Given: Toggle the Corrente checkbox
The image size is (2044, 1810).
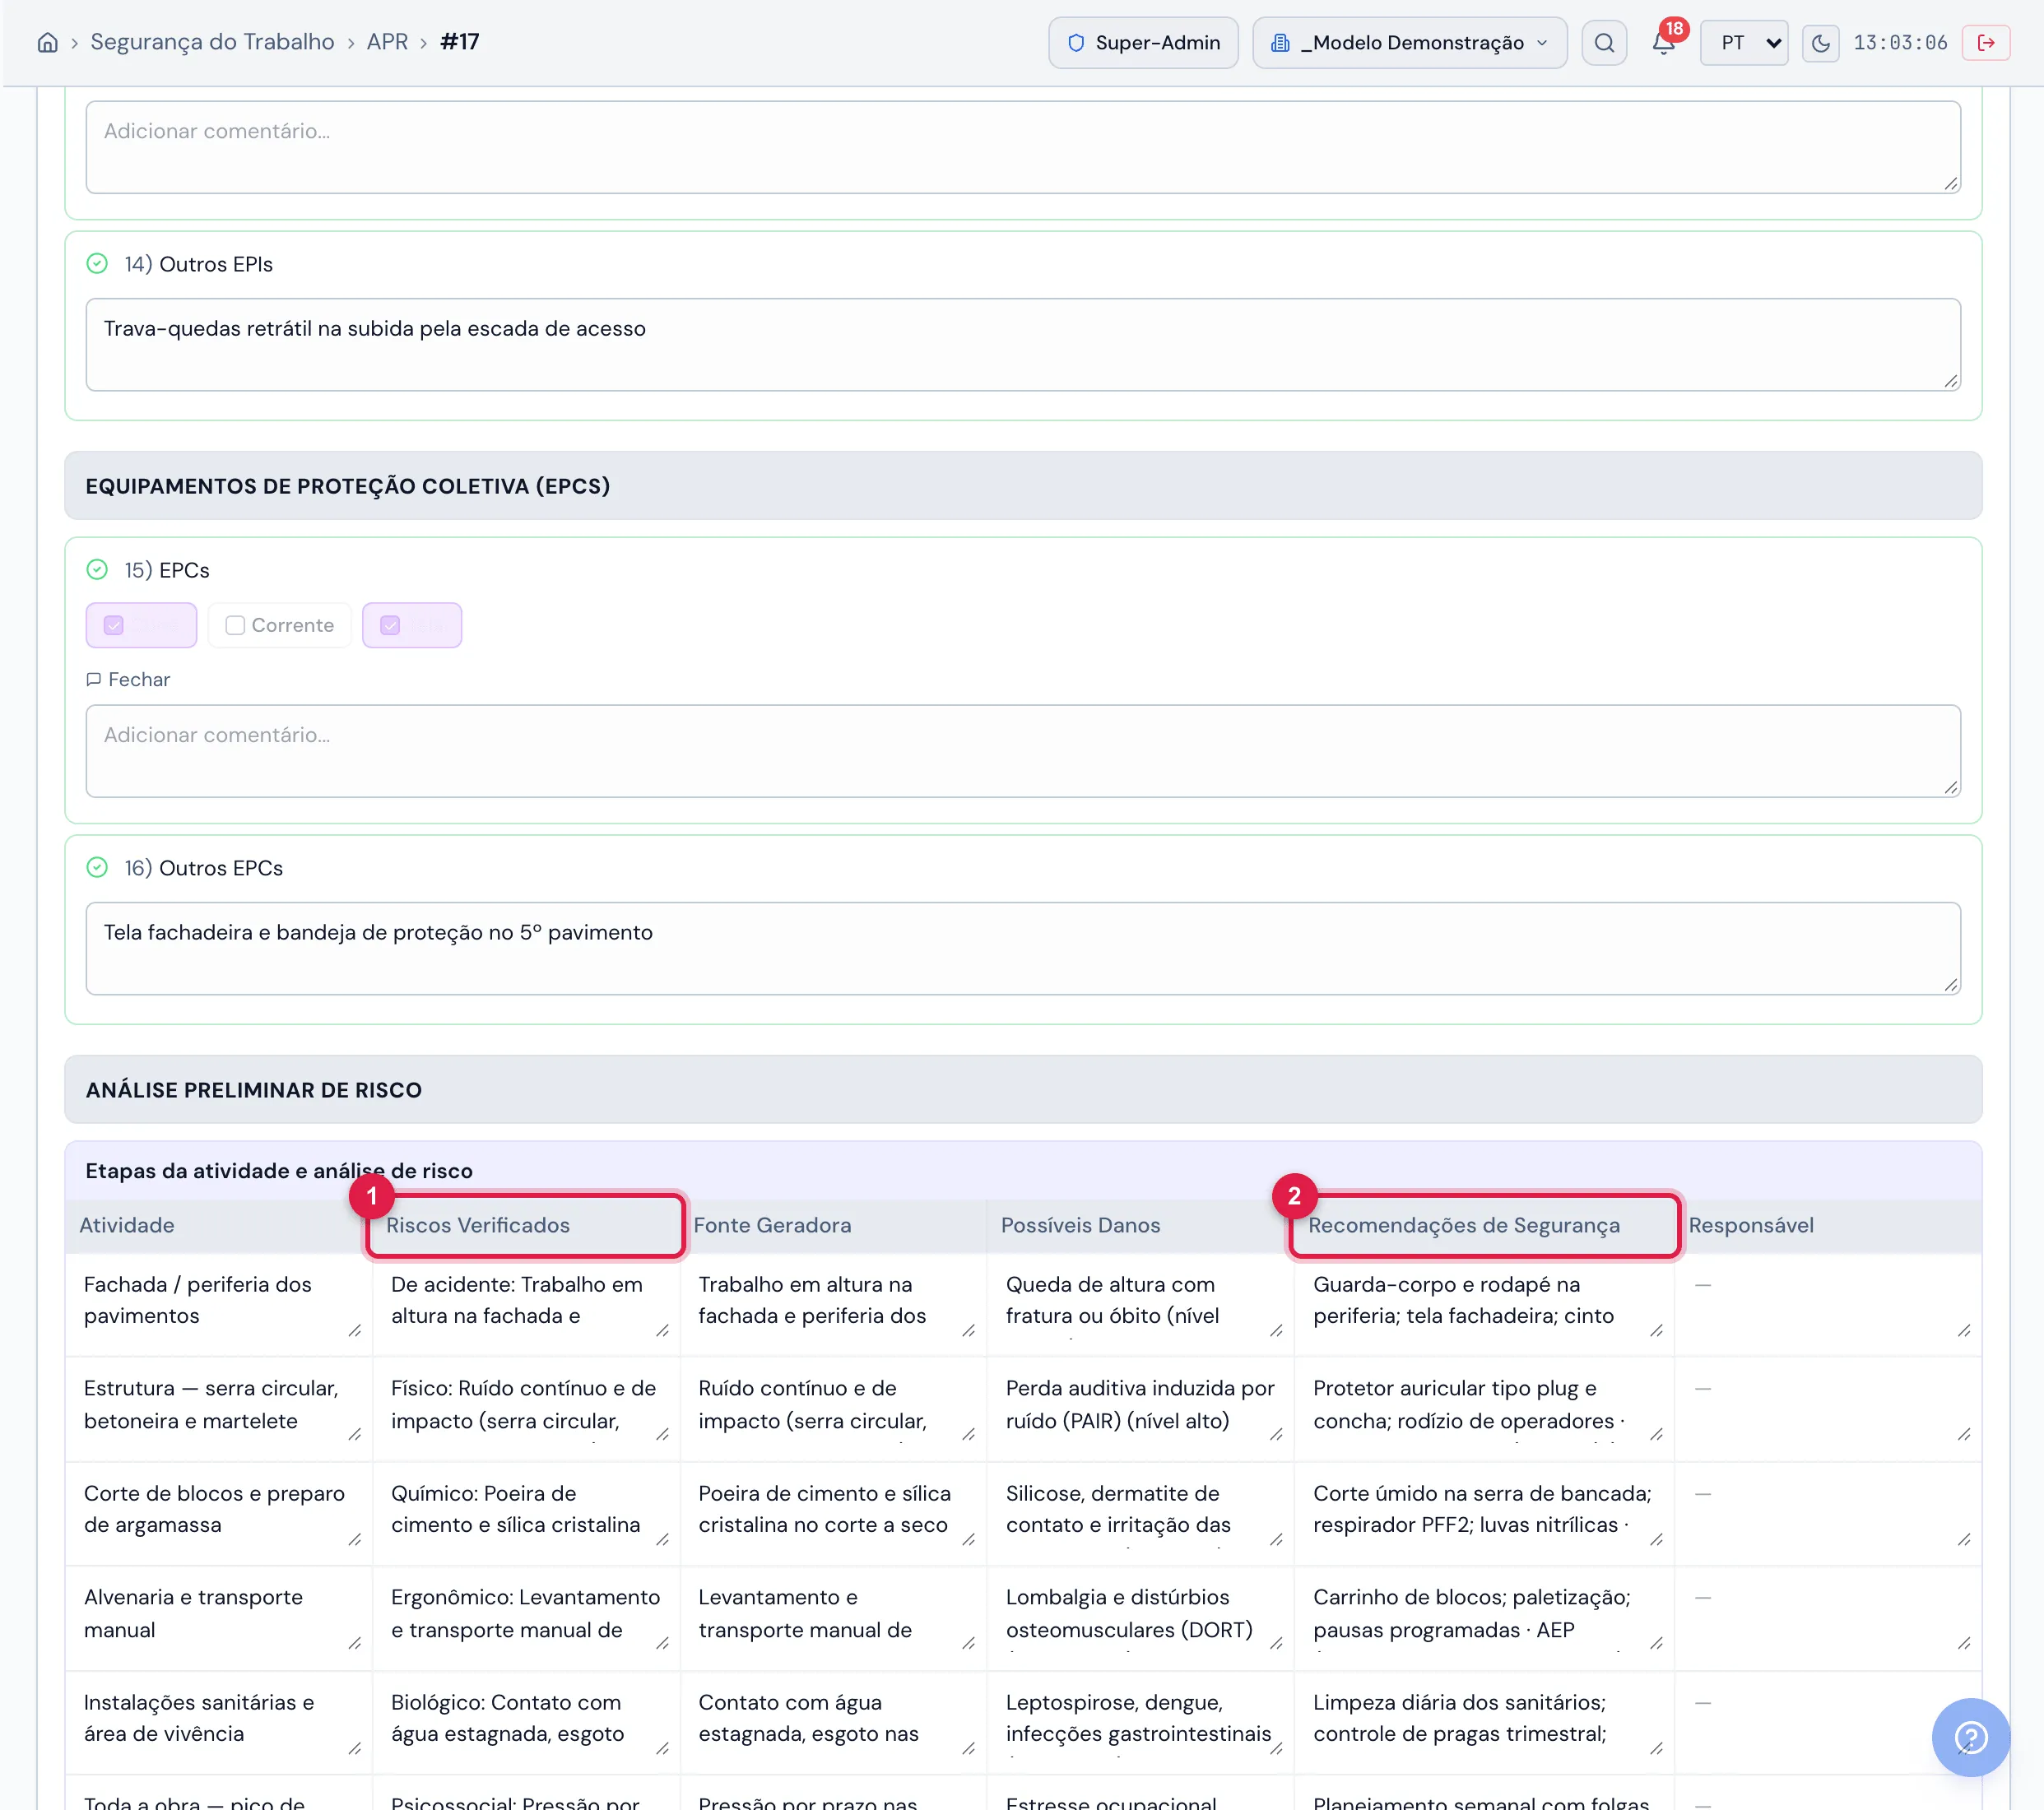Looking at the screenshot, I should [235, 625].
